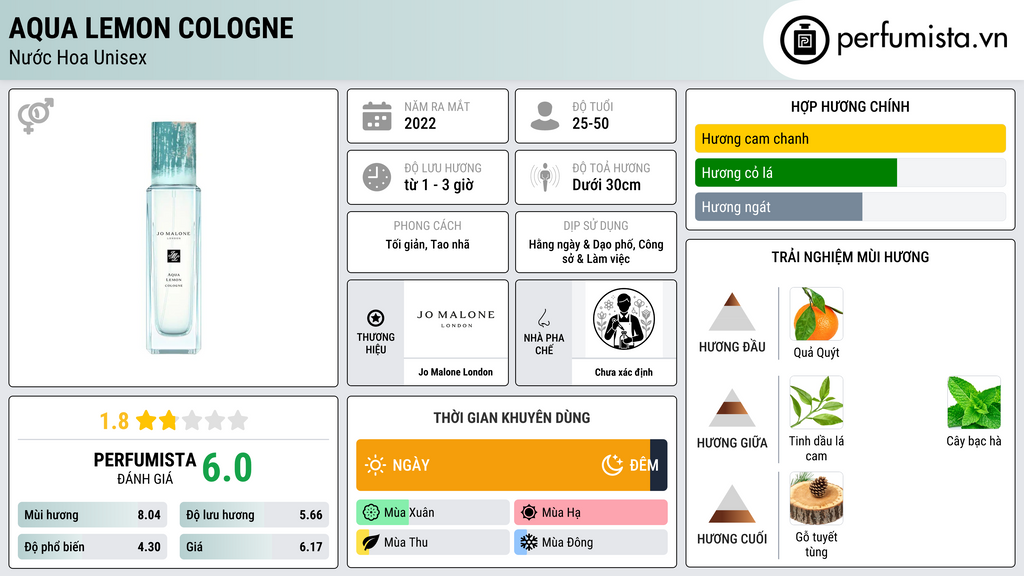Click the gray Hương ngát accord bar

(x=778, y=207)
